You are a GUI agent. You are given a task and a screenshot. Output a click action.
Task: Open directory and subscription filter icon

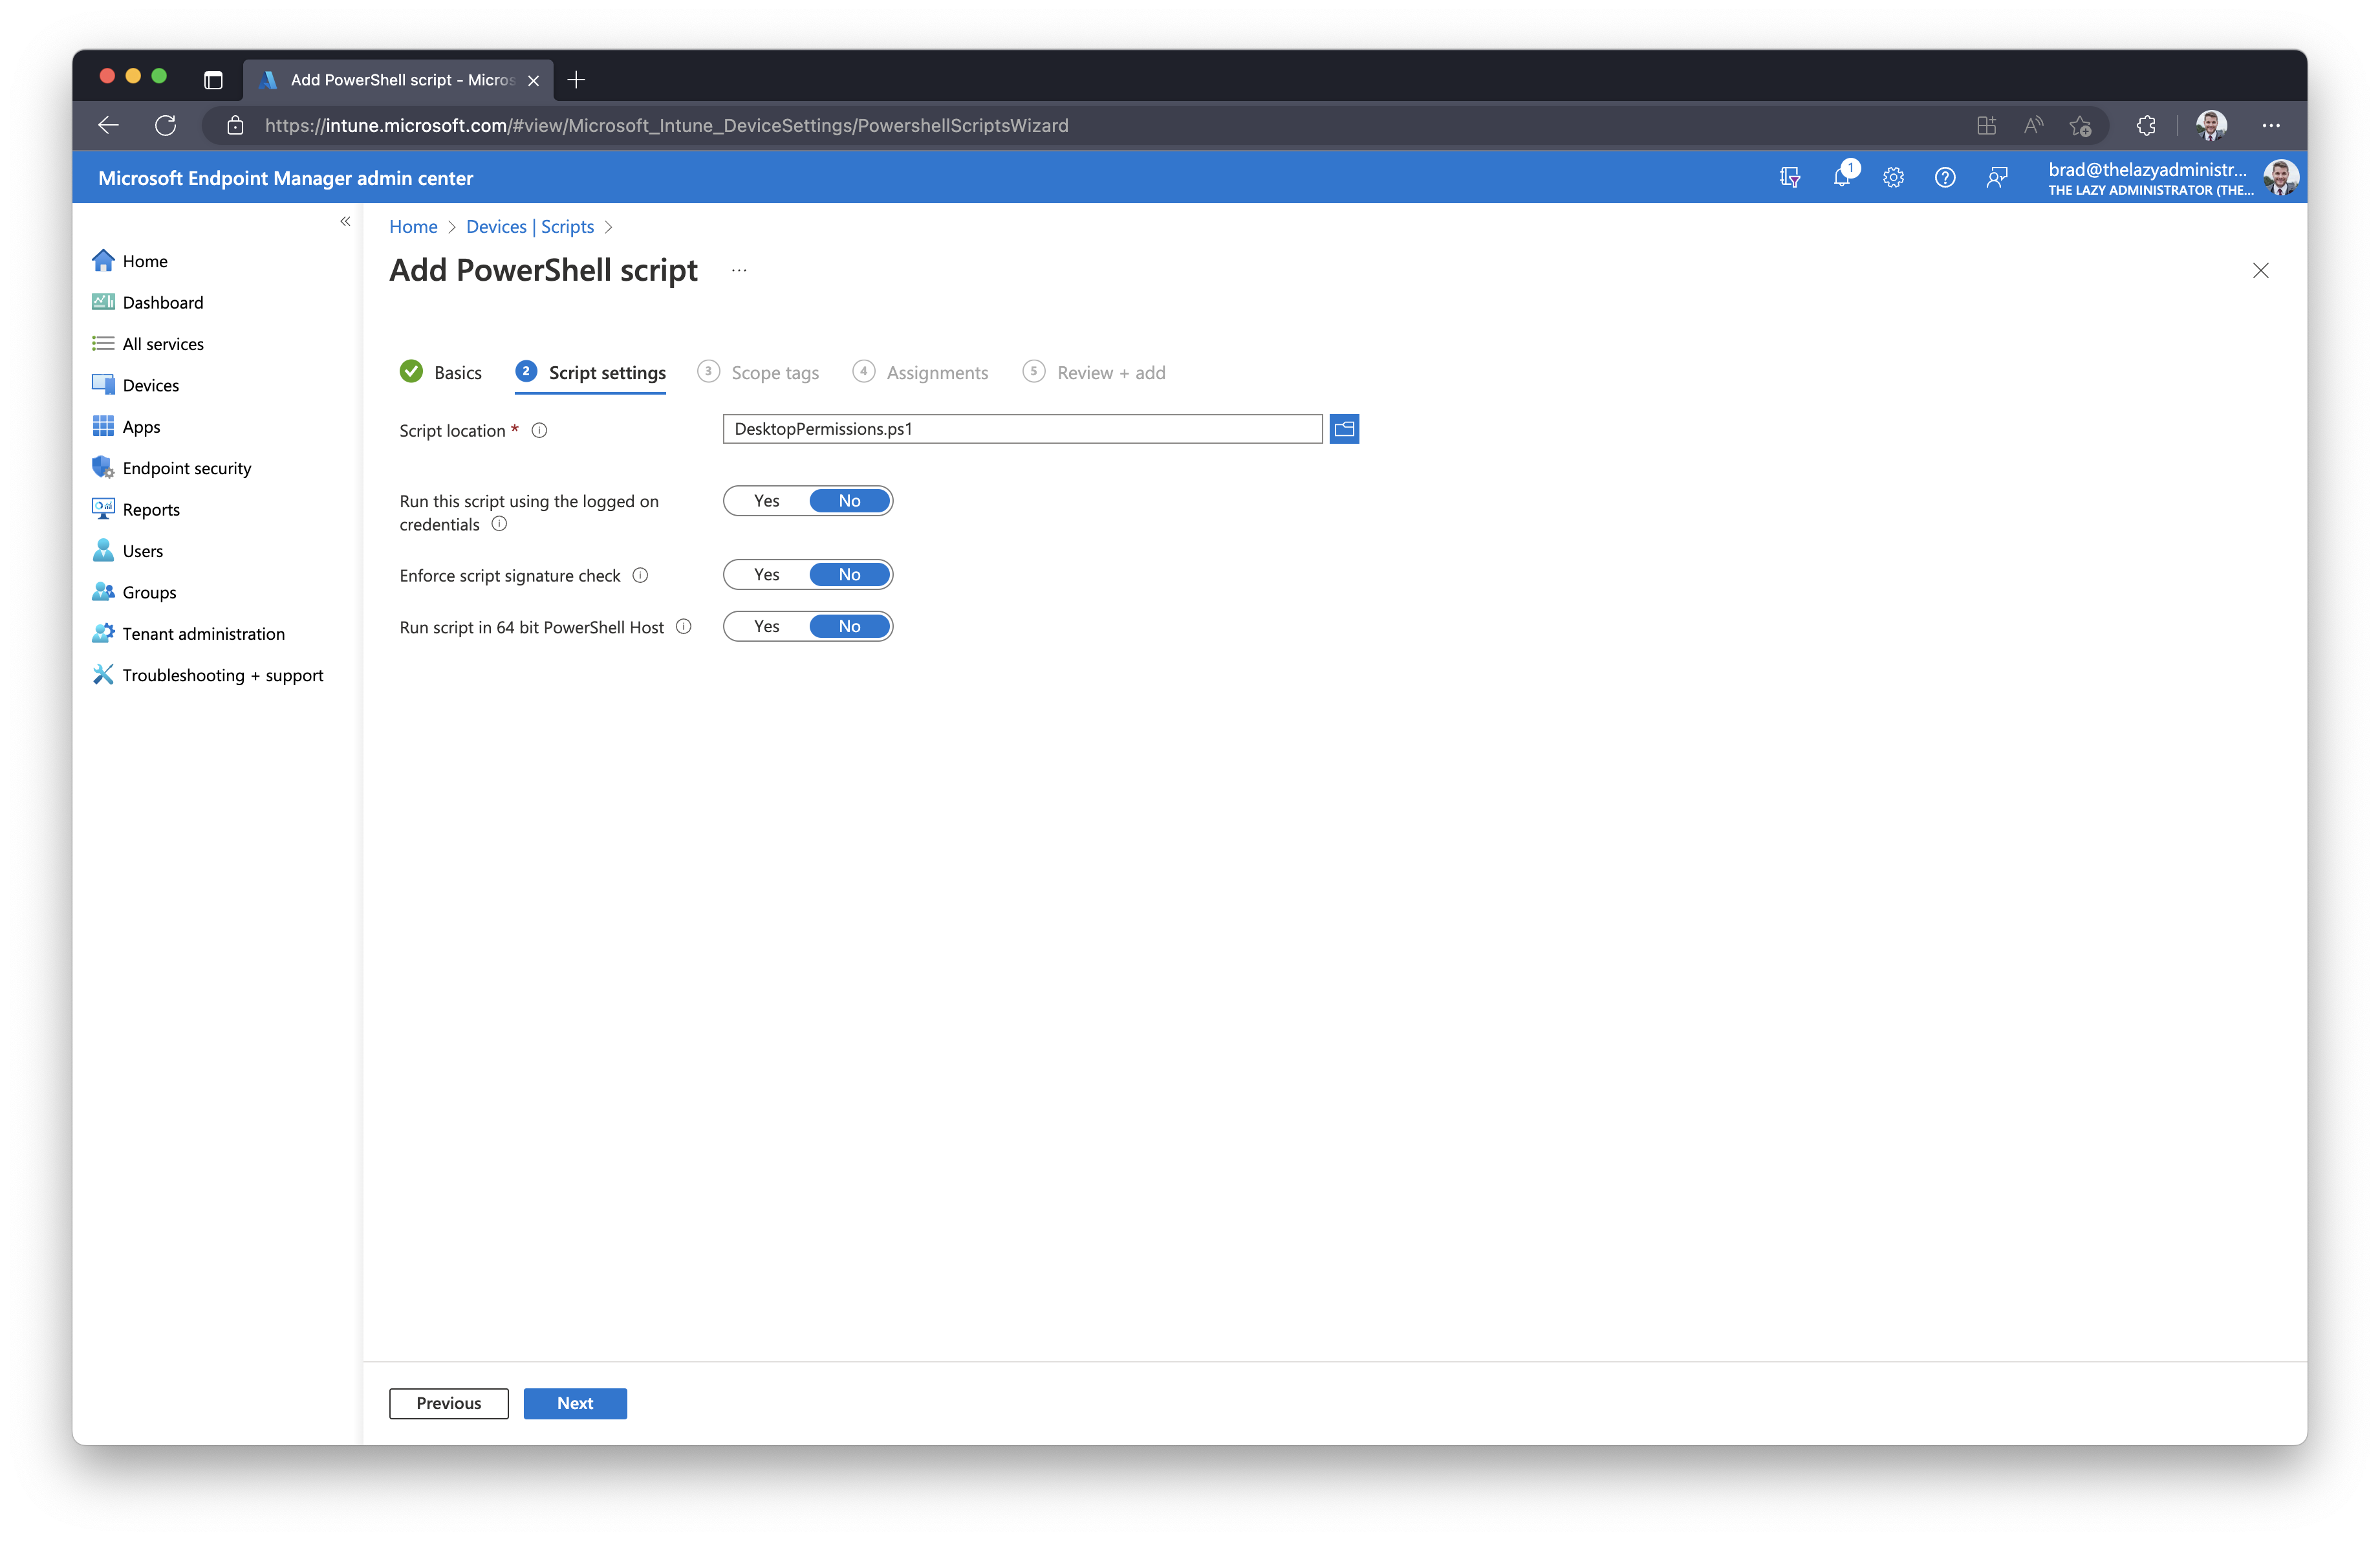tap(1790, 177)
